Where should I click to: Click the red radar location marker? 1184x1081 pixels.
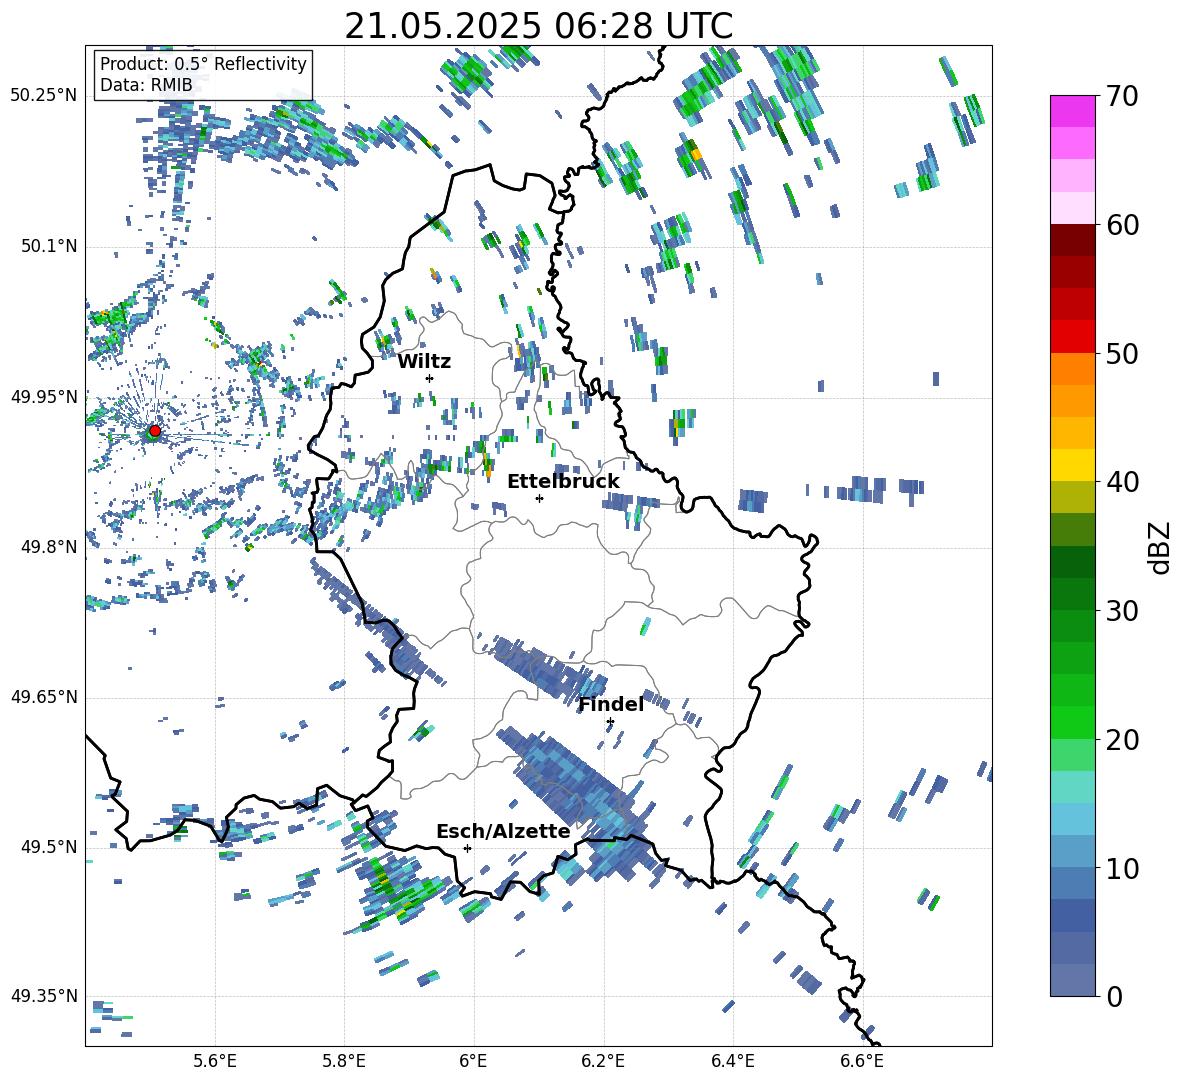(155, 431)
